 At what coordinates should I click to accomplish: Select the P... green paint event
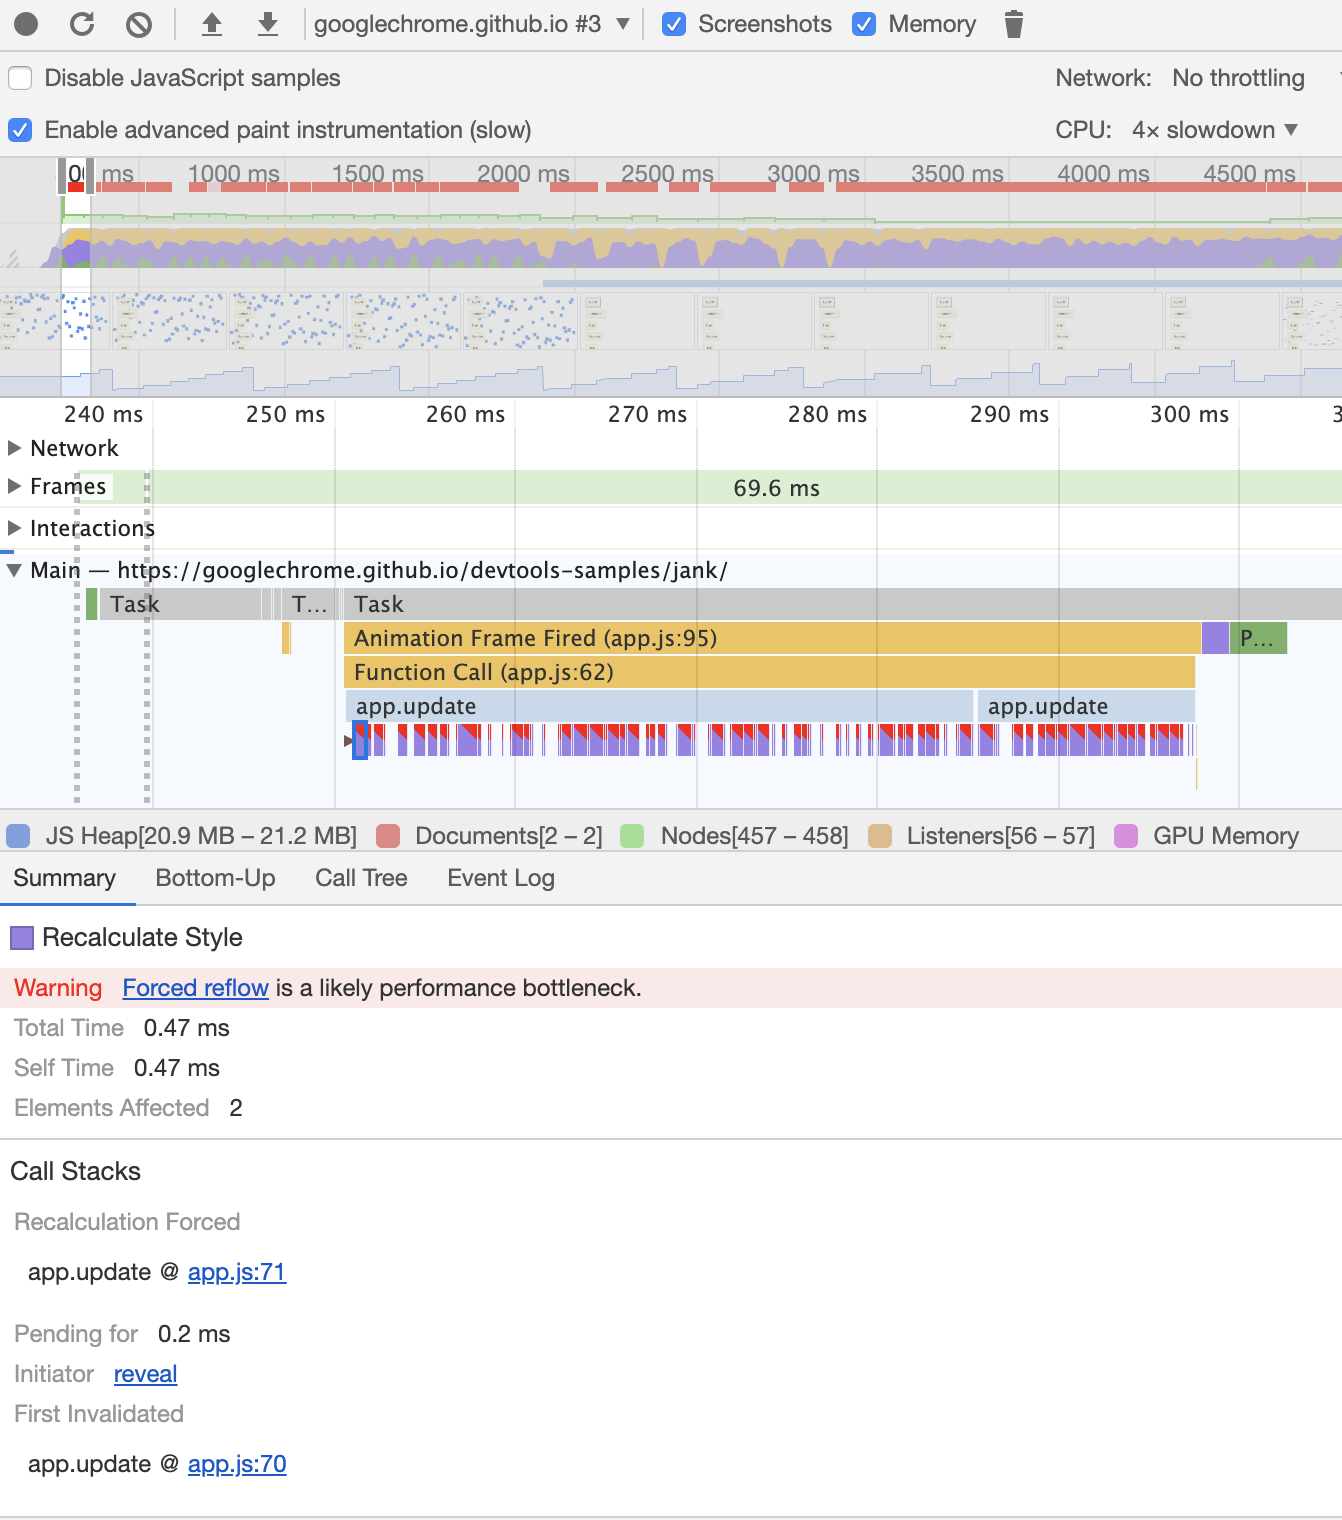pyautogui.click(x=1259, y=638)
